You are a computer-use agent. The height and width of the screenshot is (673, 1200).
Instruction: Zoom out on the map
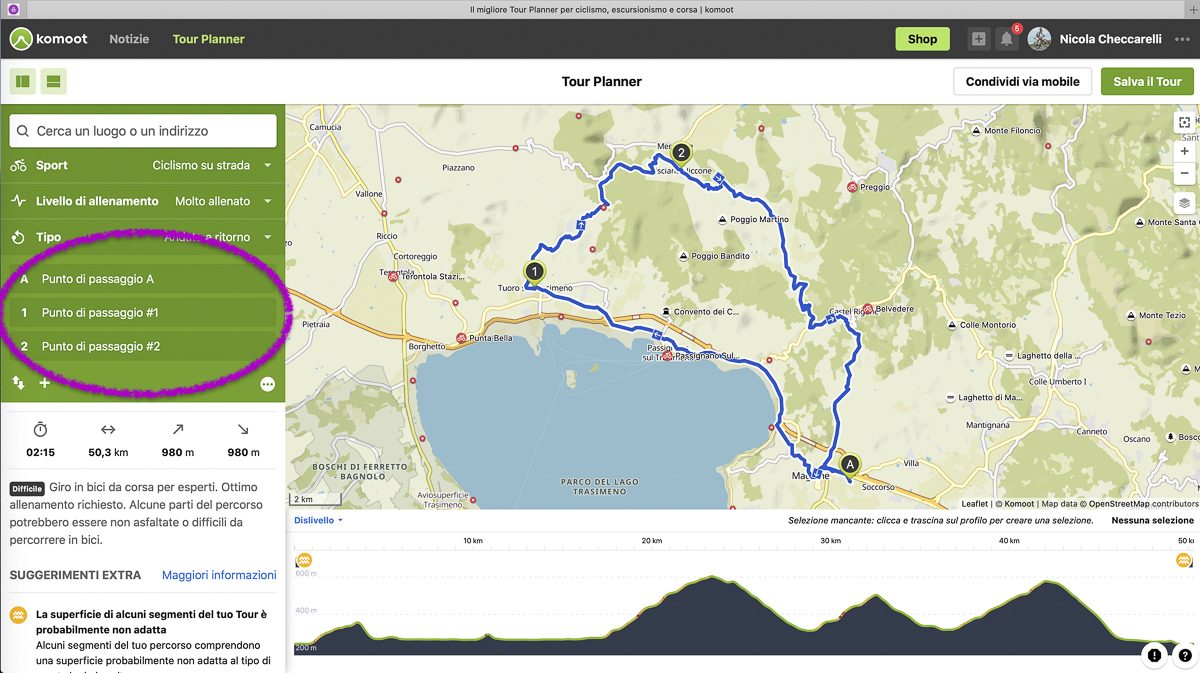tap(1184, 173)
